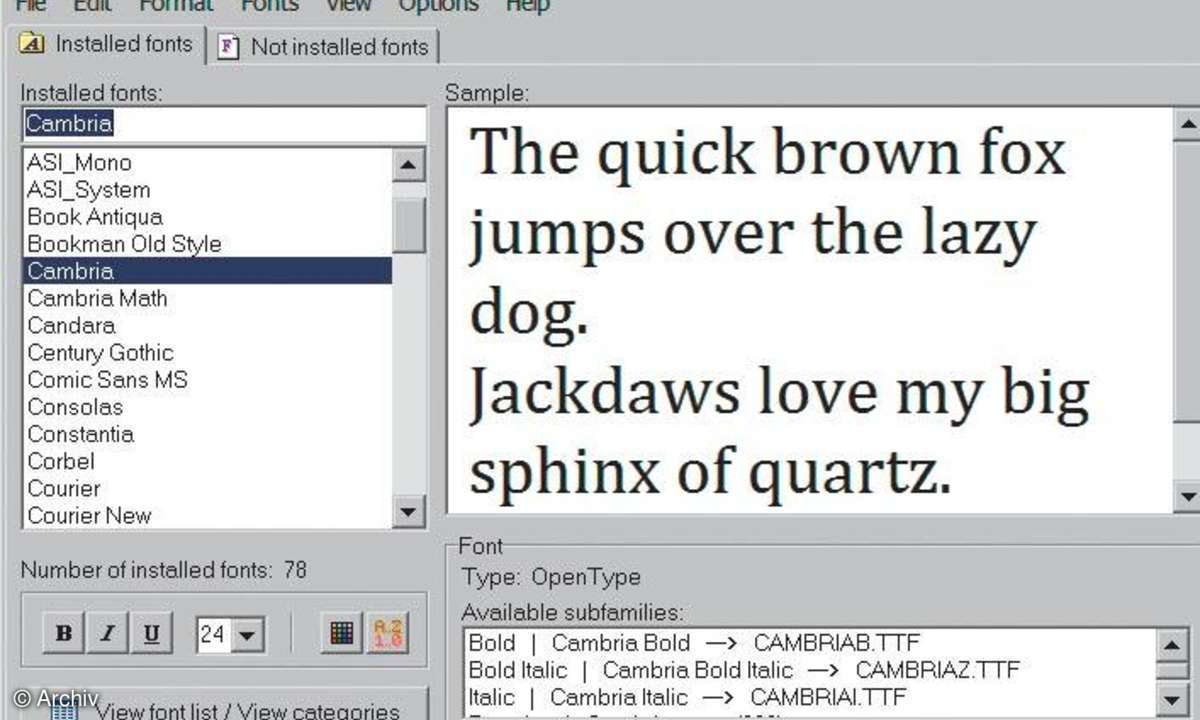The height and width of the screenshot is (720, 1200).
Task: Open the font size 24 dropdown
Action: coord(249,634)
